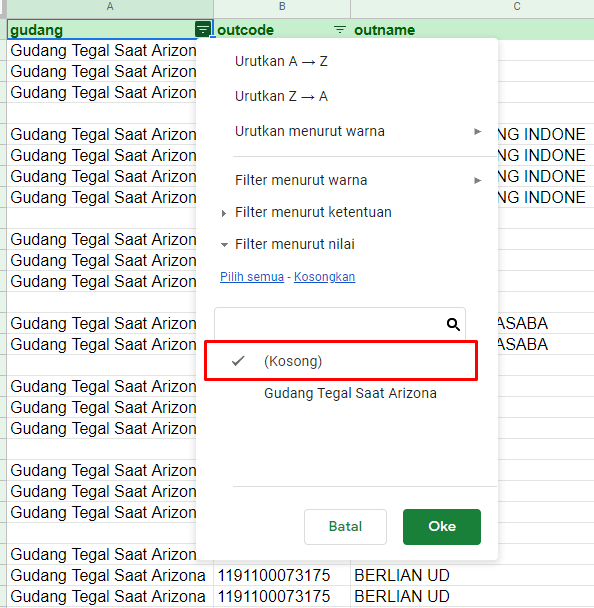The height and width of the screenshot is (608, 594).
Task: Choose Urutkan Z → A
Action: (x=281, y=96)
